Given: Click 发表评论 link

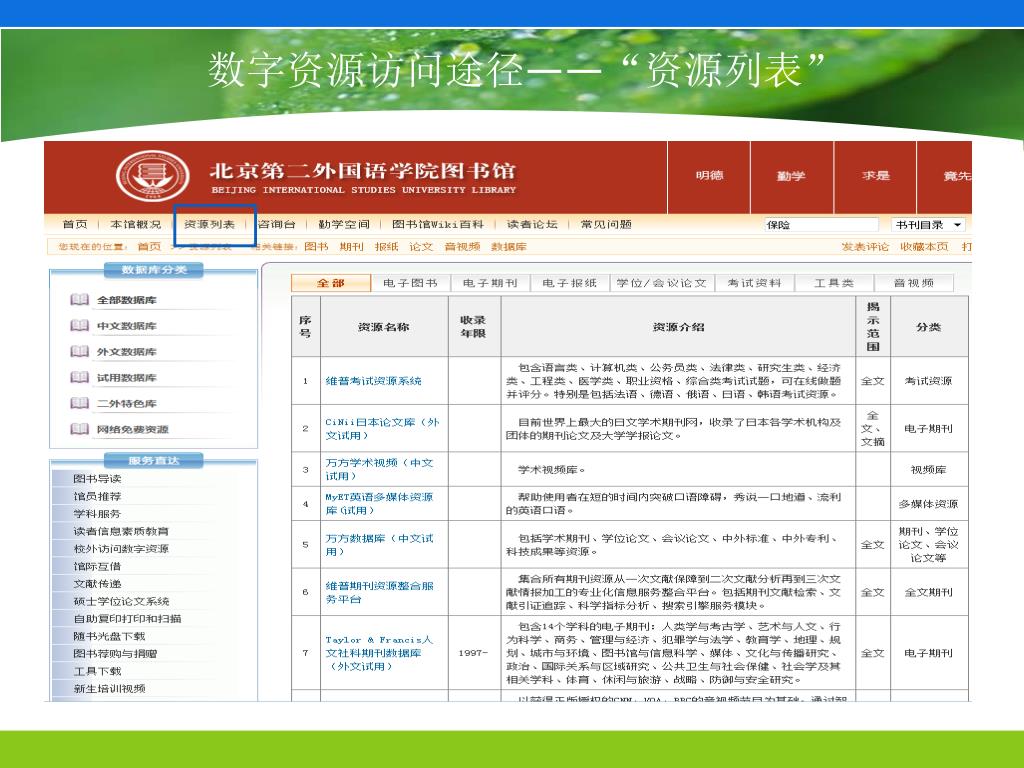Looking at the screenshot, I should pyautogui.click(x=865, y=246).
